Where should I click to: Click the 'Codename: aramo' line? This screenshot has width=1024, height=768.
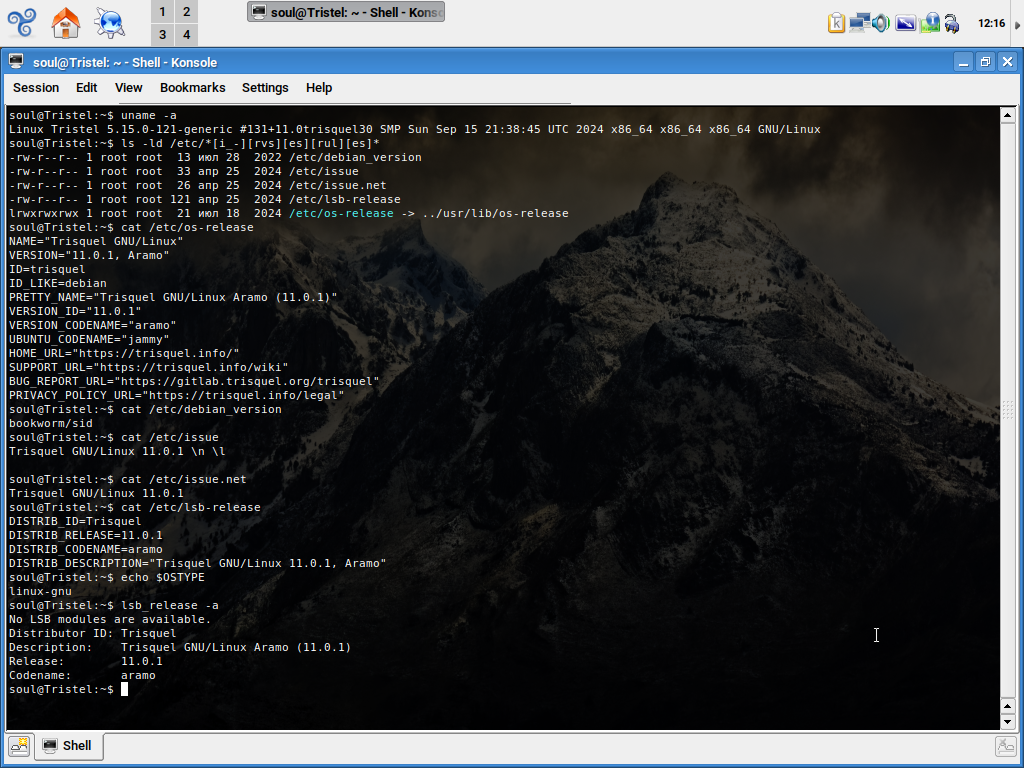coord(82,675)
